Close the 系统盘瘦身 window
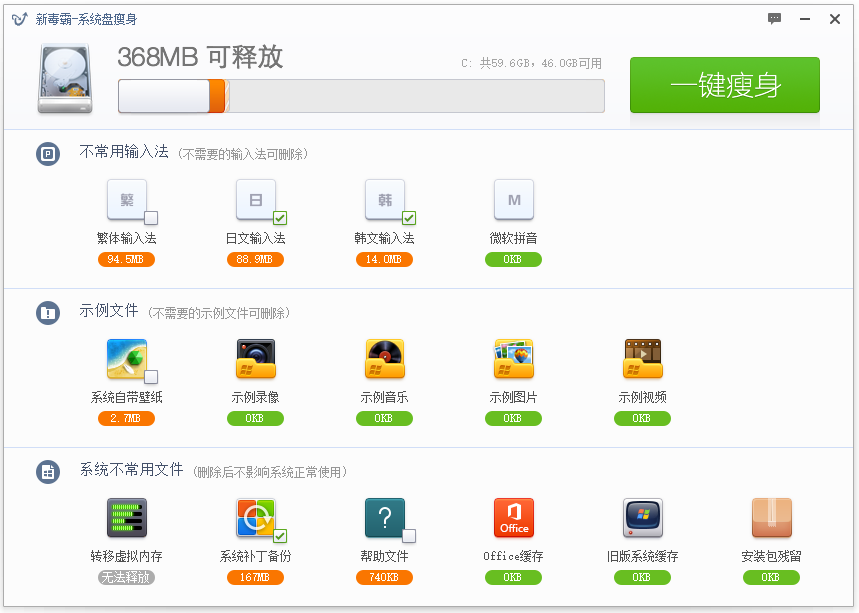859x613 pixels. click(835, 19)
